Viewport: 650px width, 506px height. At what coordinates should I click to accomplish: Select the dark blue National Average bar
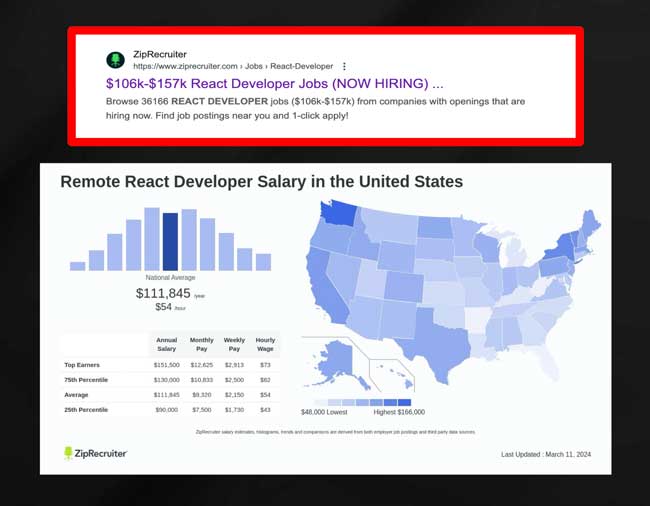tap(170, 242)
